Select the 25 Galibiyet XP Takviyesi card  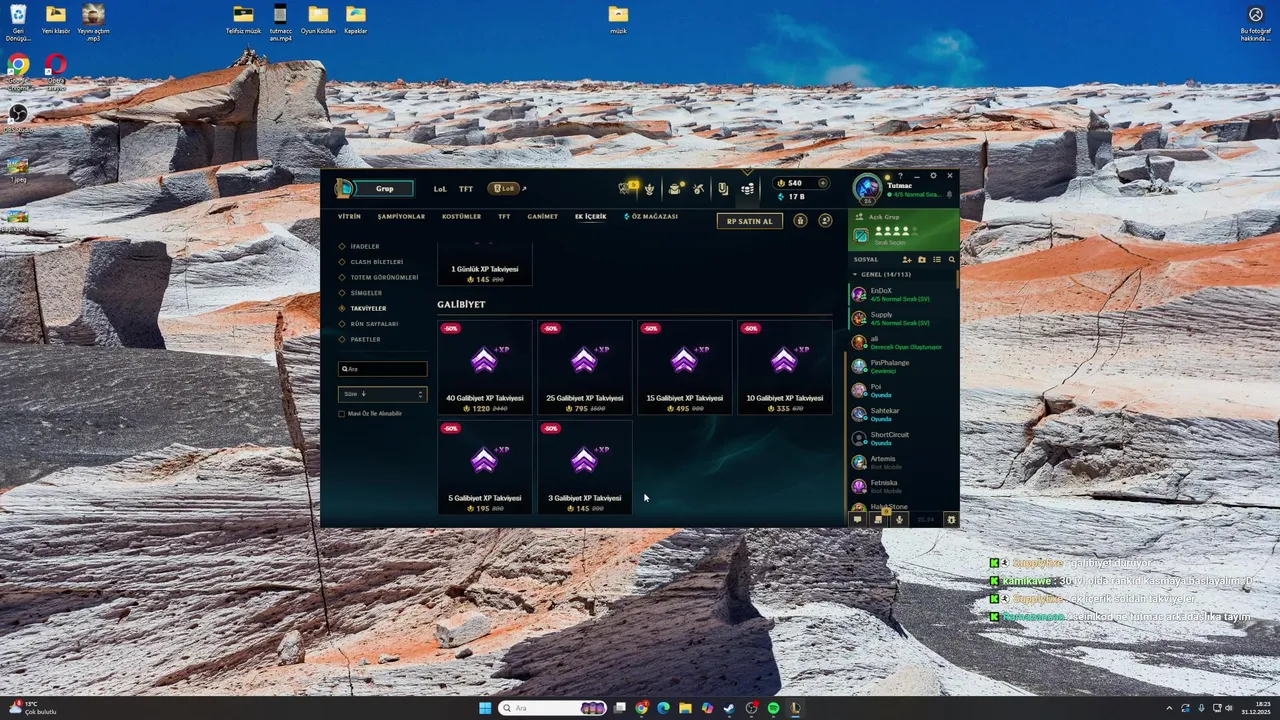pyautogui.click(x=584, y=367)
